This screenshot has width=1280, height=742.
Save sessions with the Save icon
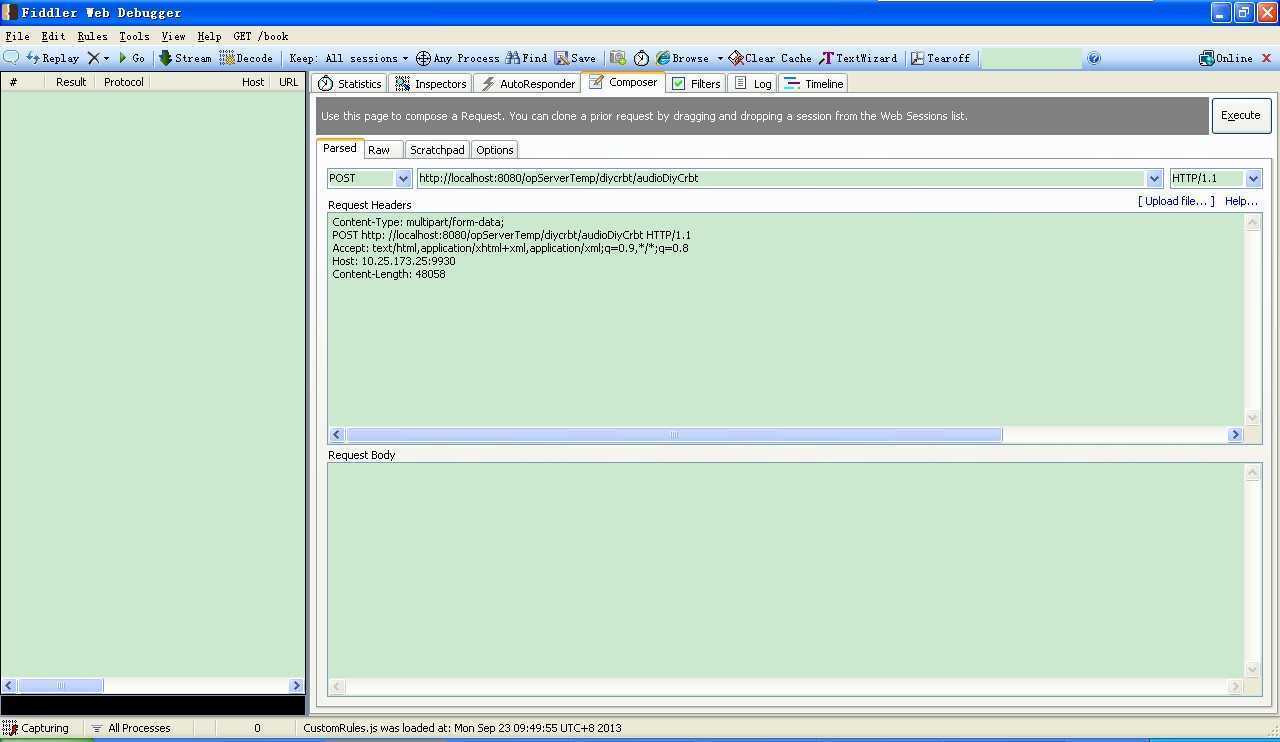(x=575, y=58)
